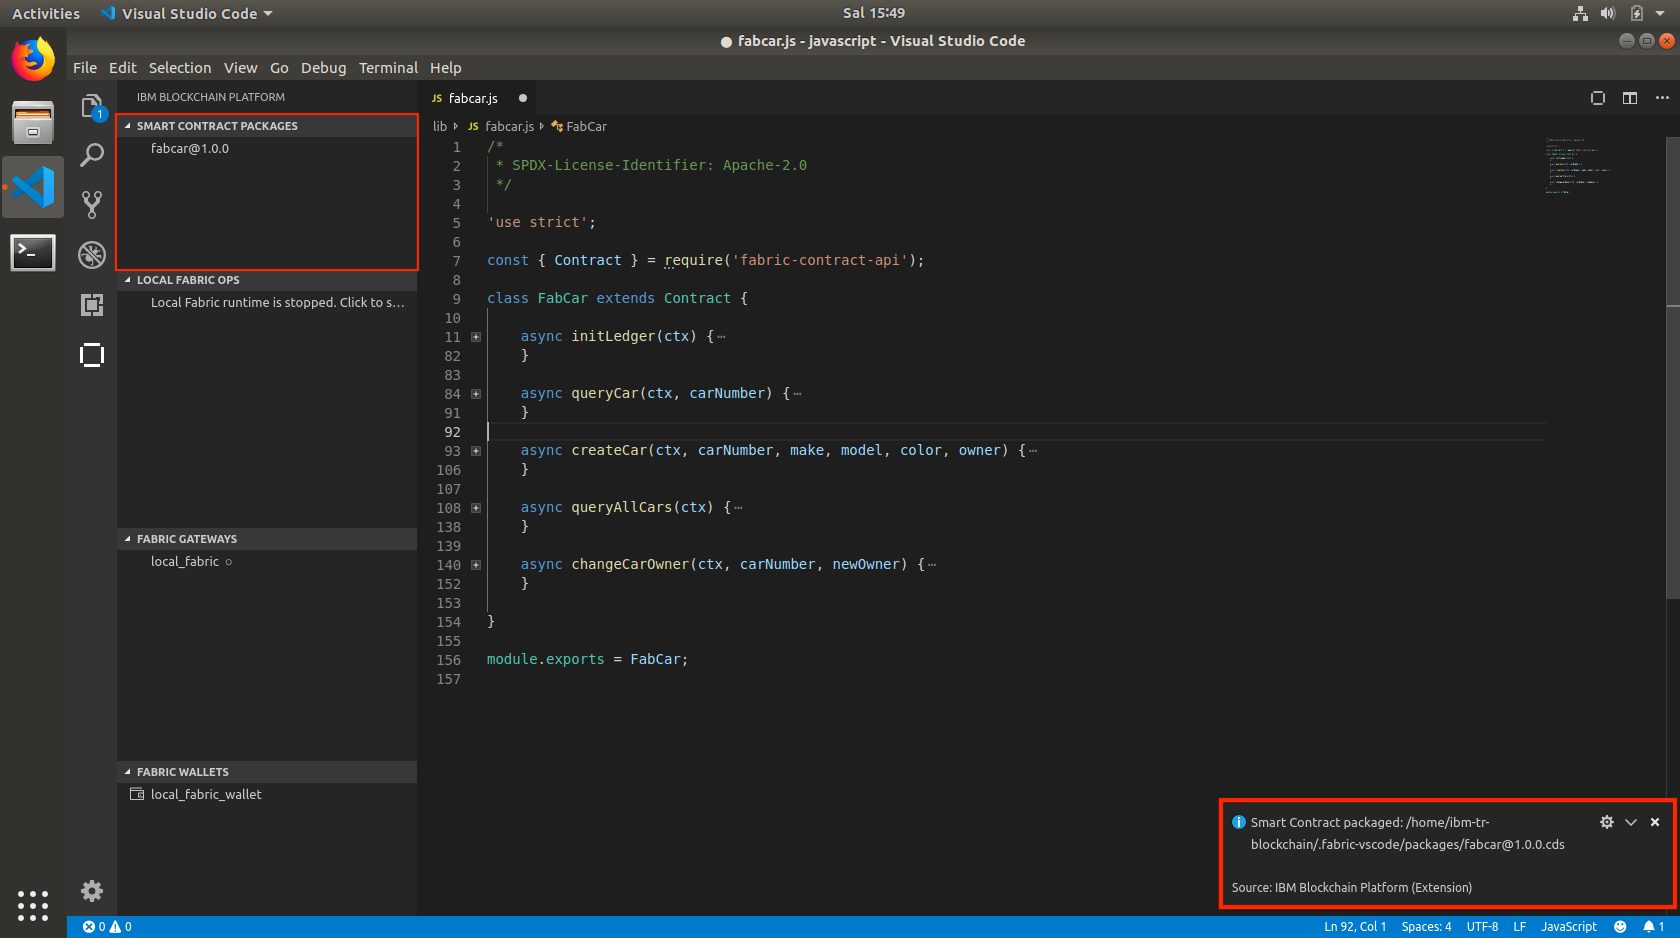Expand the folded queryAllCars function

click(x=476, y=508)
